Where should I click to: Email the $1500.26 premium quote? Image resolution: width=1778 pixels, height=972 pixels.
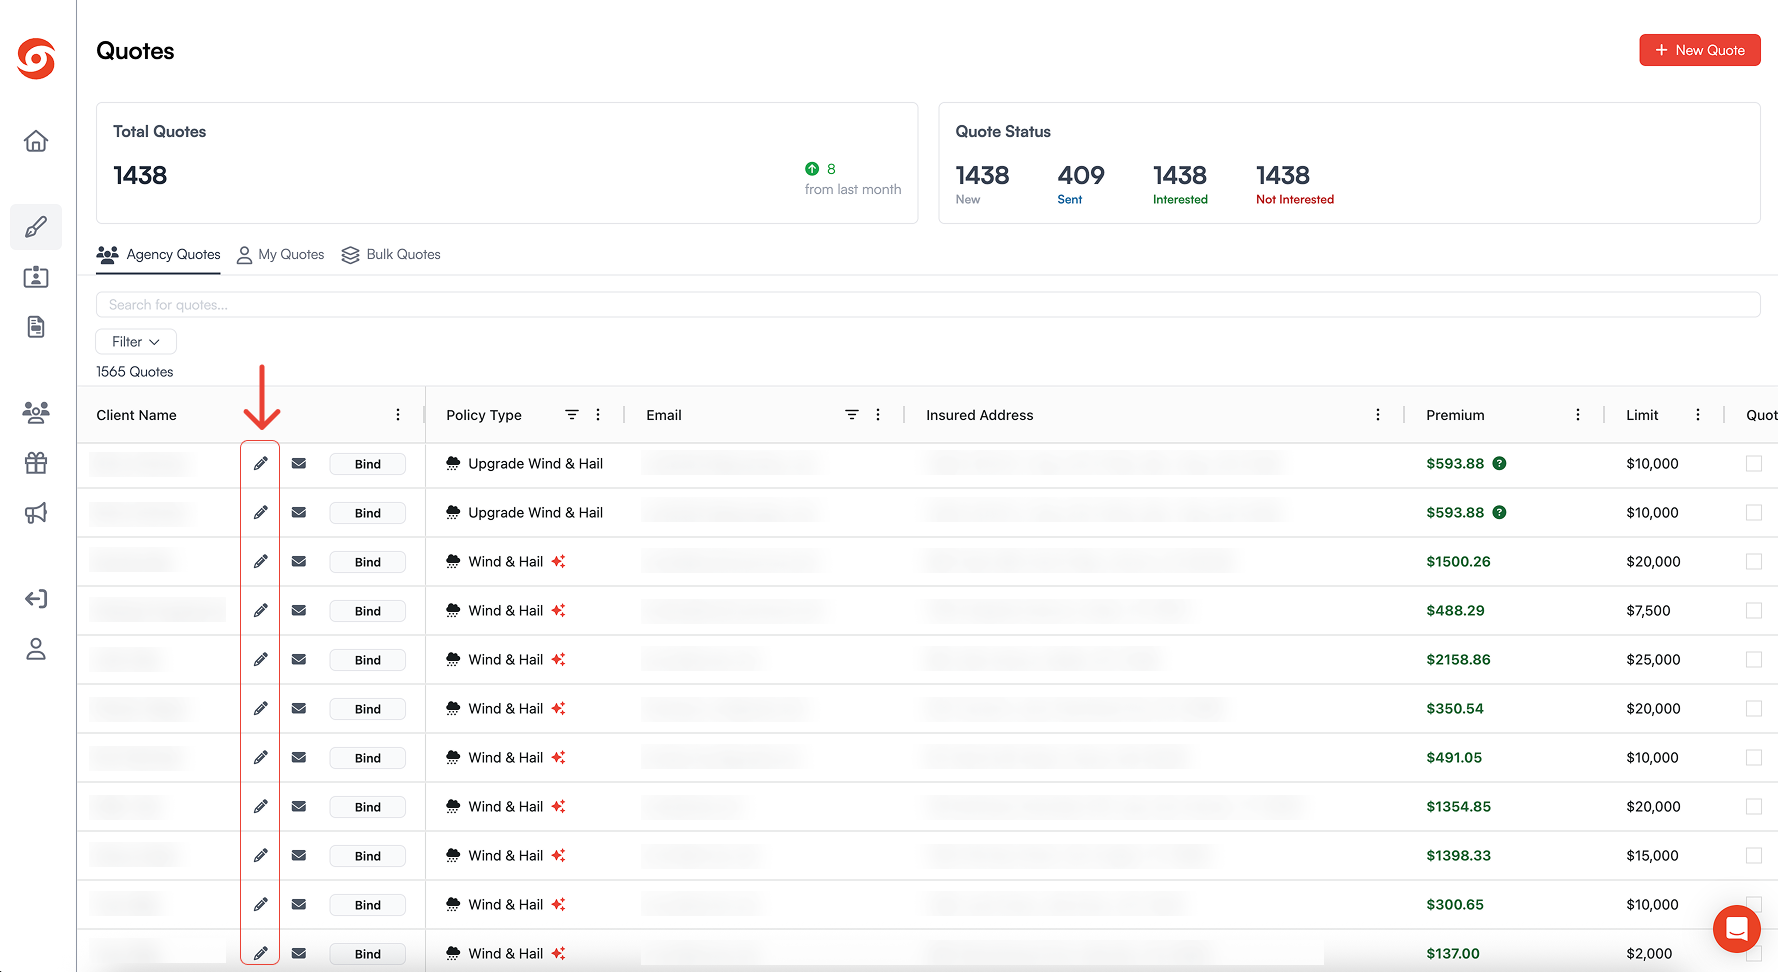(x=299, y=561)
